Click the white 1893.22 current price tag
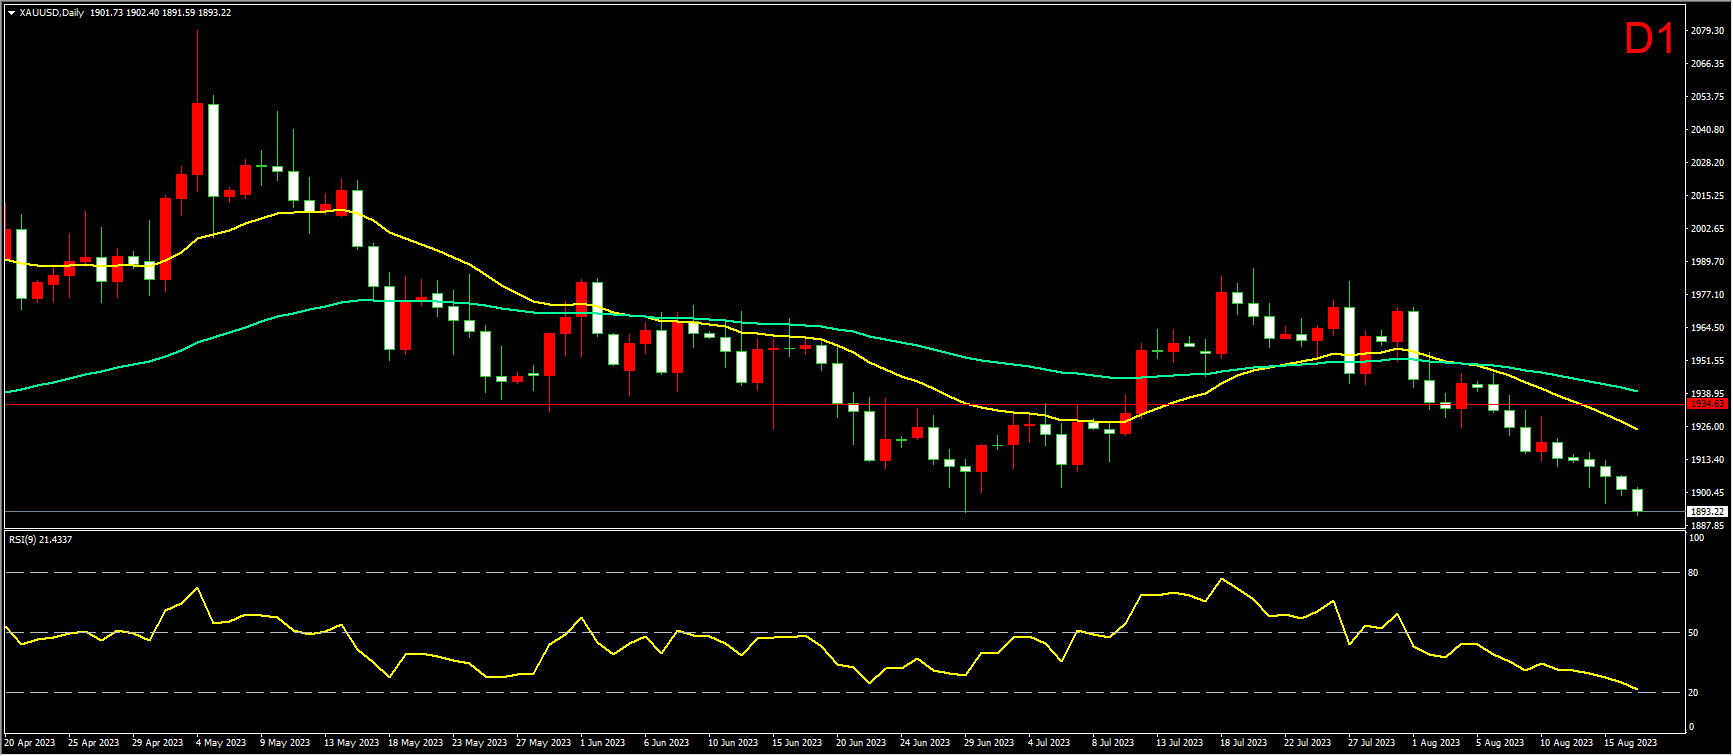The image size is (1733, 756). tap(1707, 511)
